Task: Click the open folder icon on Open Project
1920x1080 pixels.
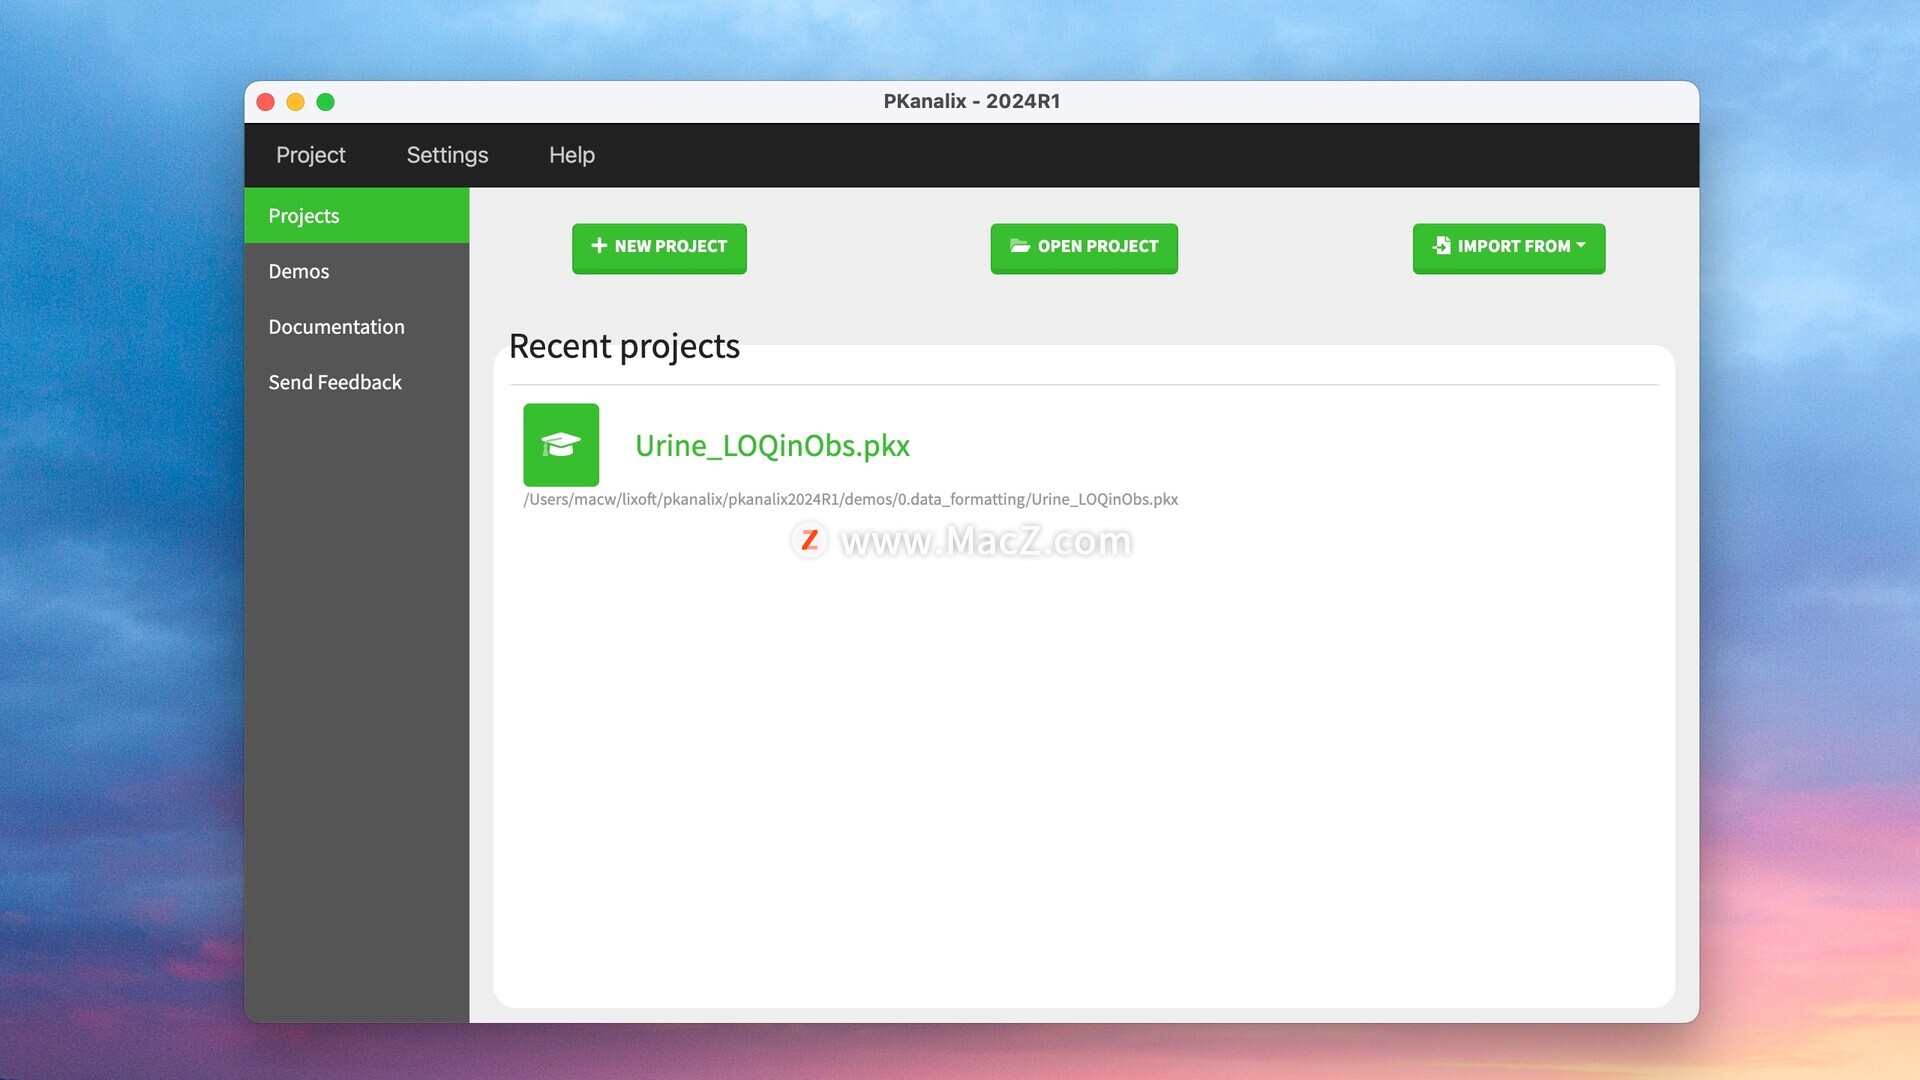Action: pos(1019,246)
